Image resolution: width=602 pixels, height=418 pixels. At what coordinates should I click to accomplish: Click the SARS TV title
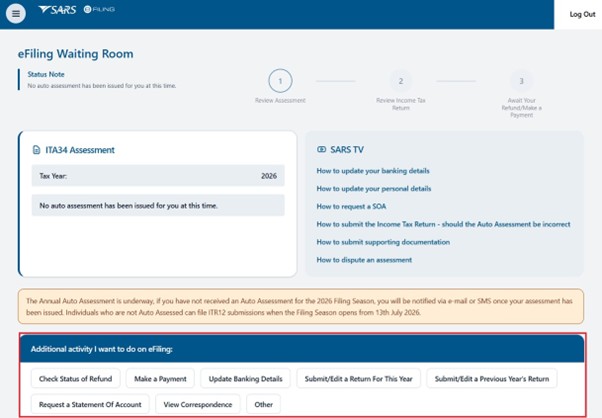(x=347, y=149)
